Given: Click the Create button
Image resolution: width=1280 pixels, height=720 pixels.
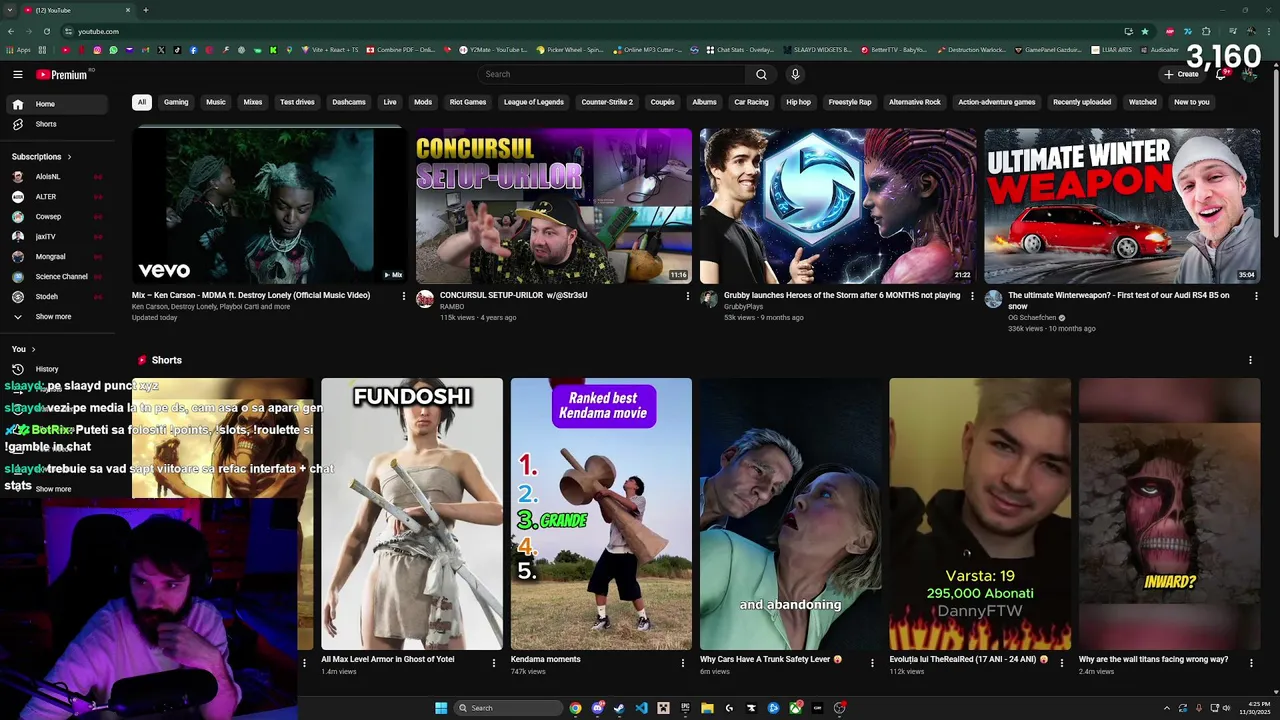Looking at the screenshot, I should coord(1181,74).
